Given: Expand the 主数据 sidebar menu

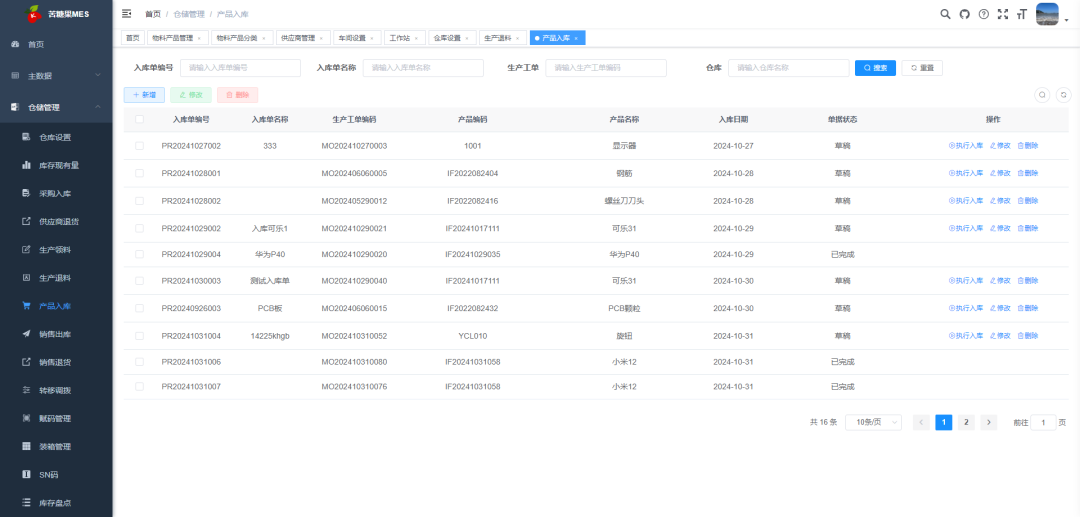Looking at the screenshot, I should tap(56, 76).
